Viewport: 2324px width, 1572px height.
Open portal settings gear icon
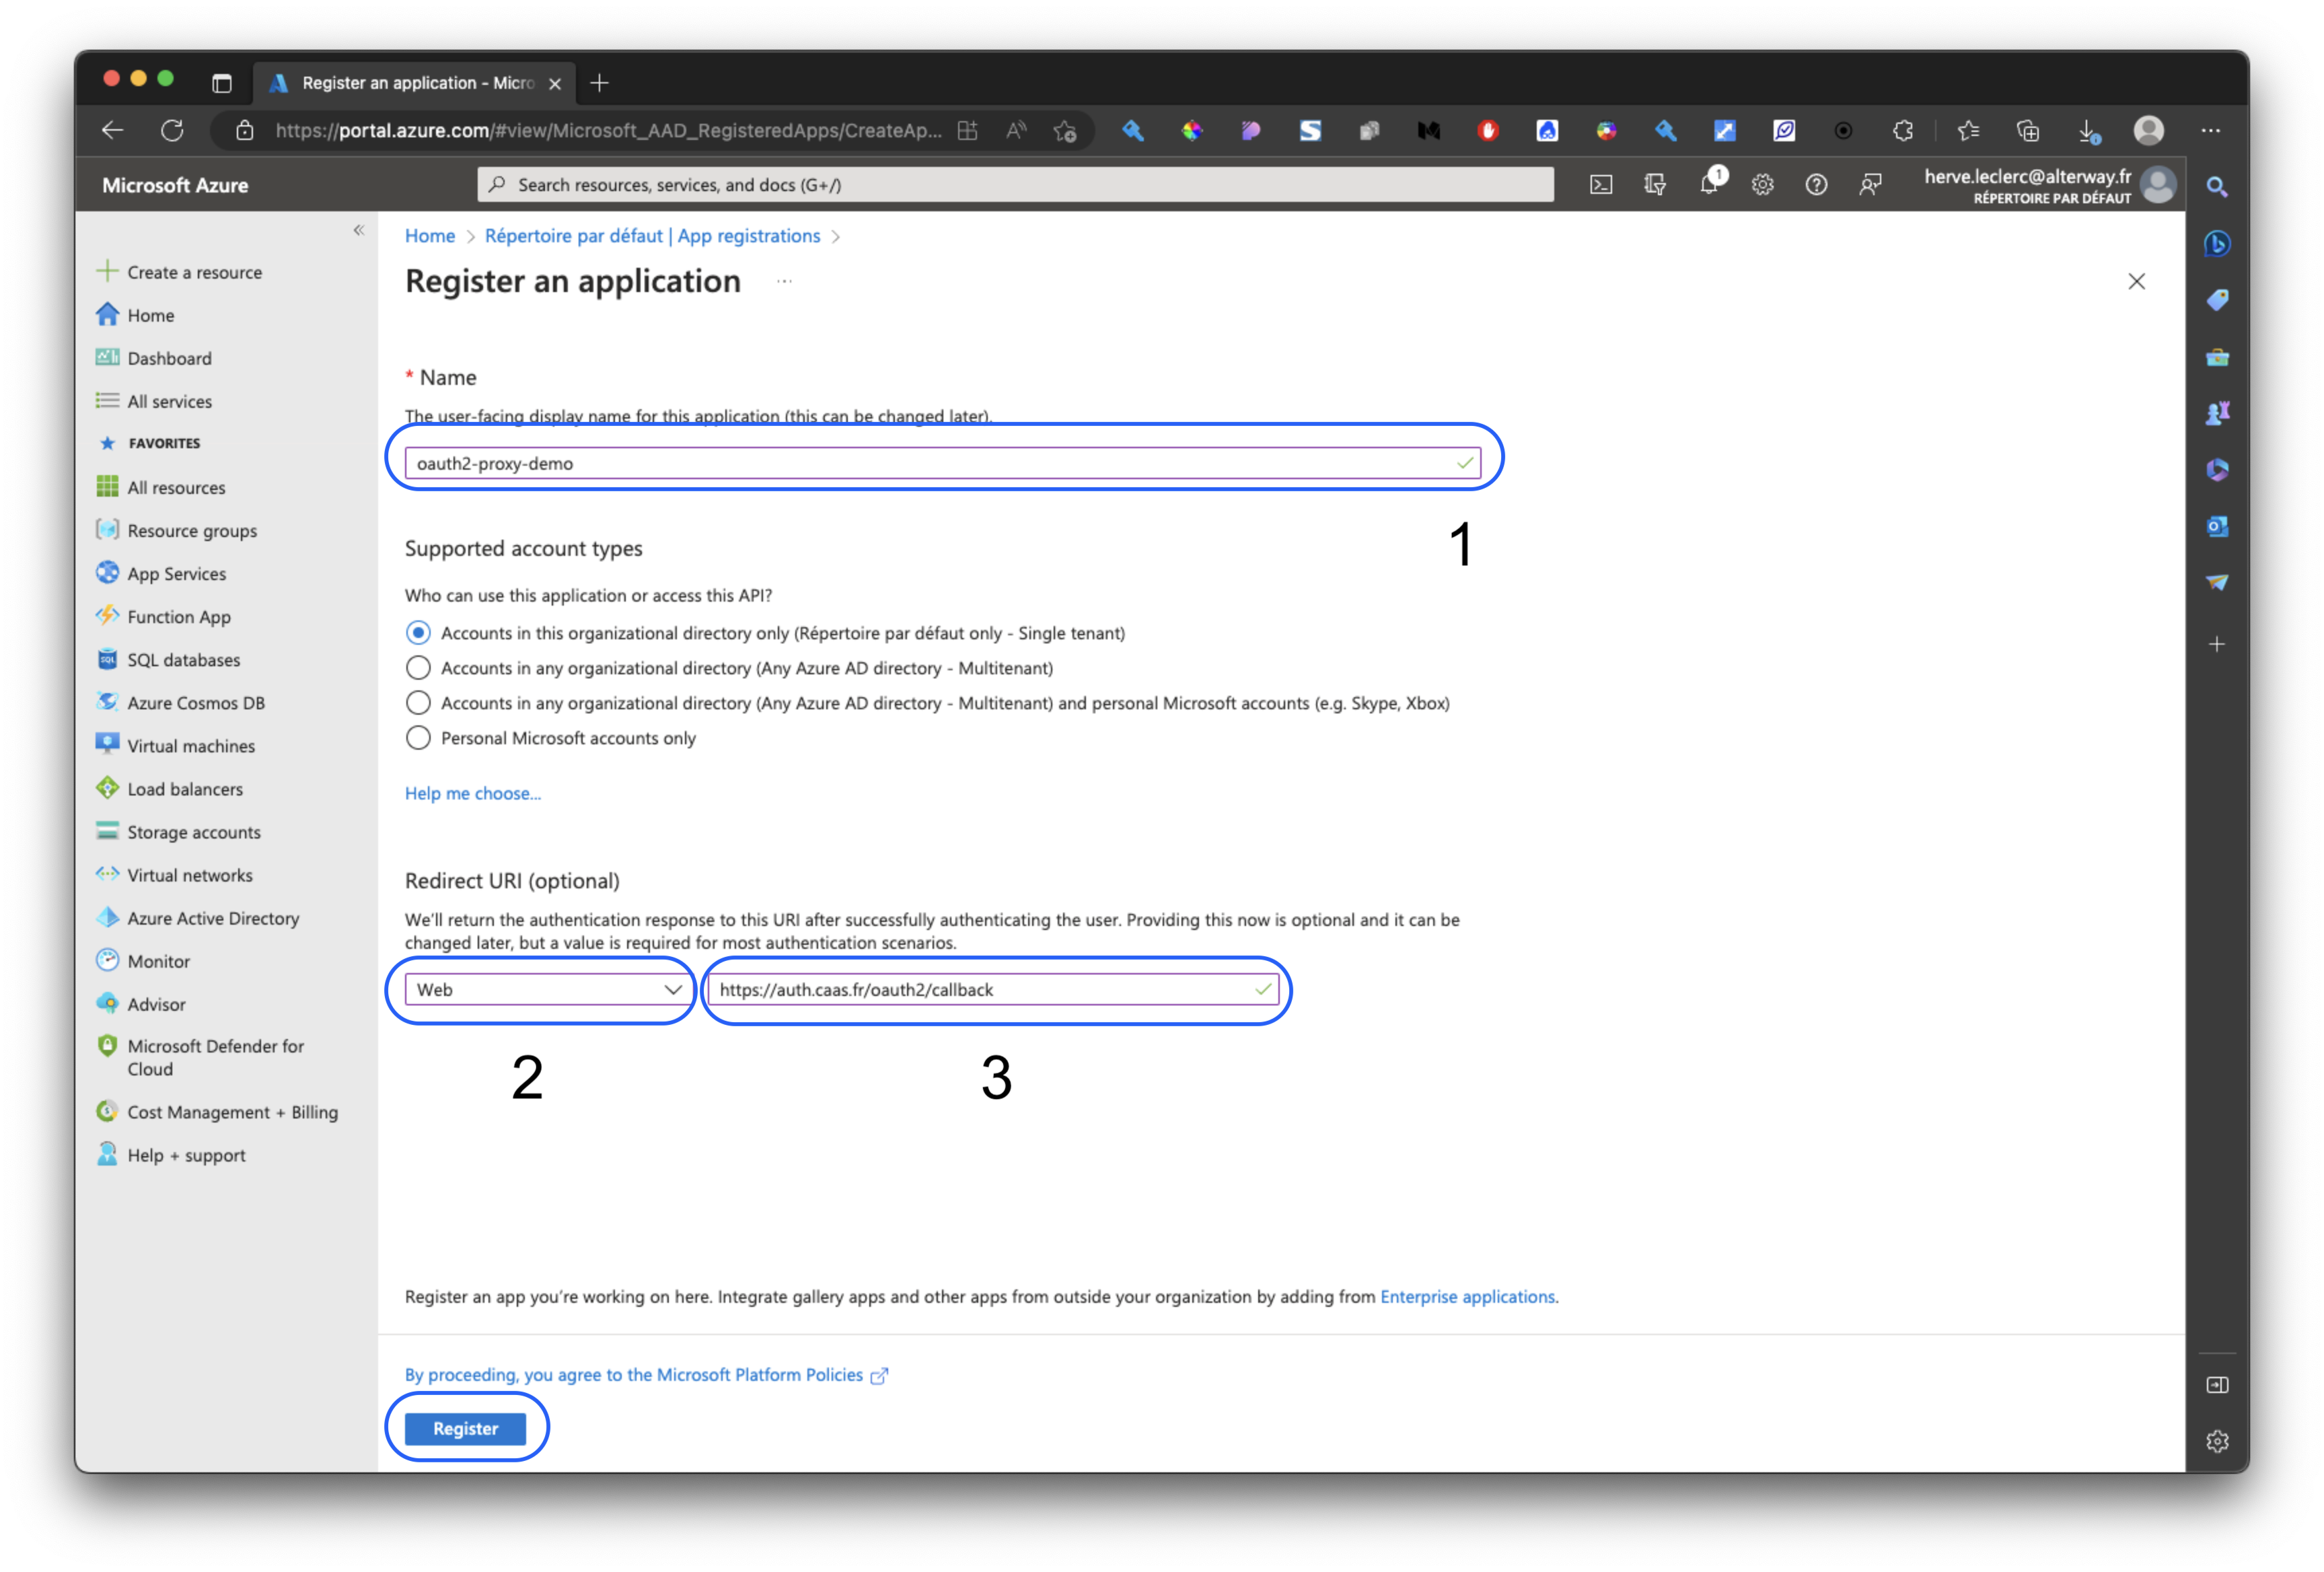point(1762,185)
